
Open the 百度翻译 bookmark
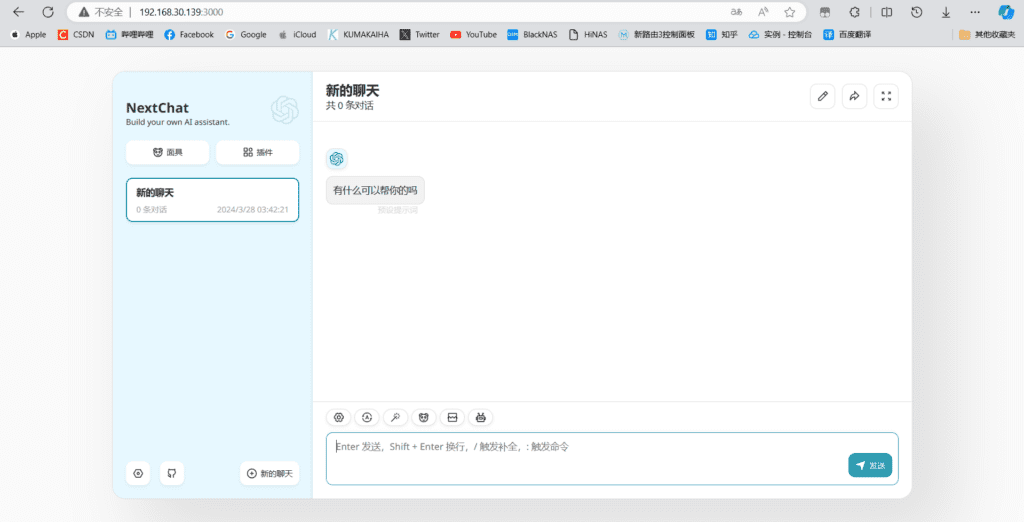(847, 35)
